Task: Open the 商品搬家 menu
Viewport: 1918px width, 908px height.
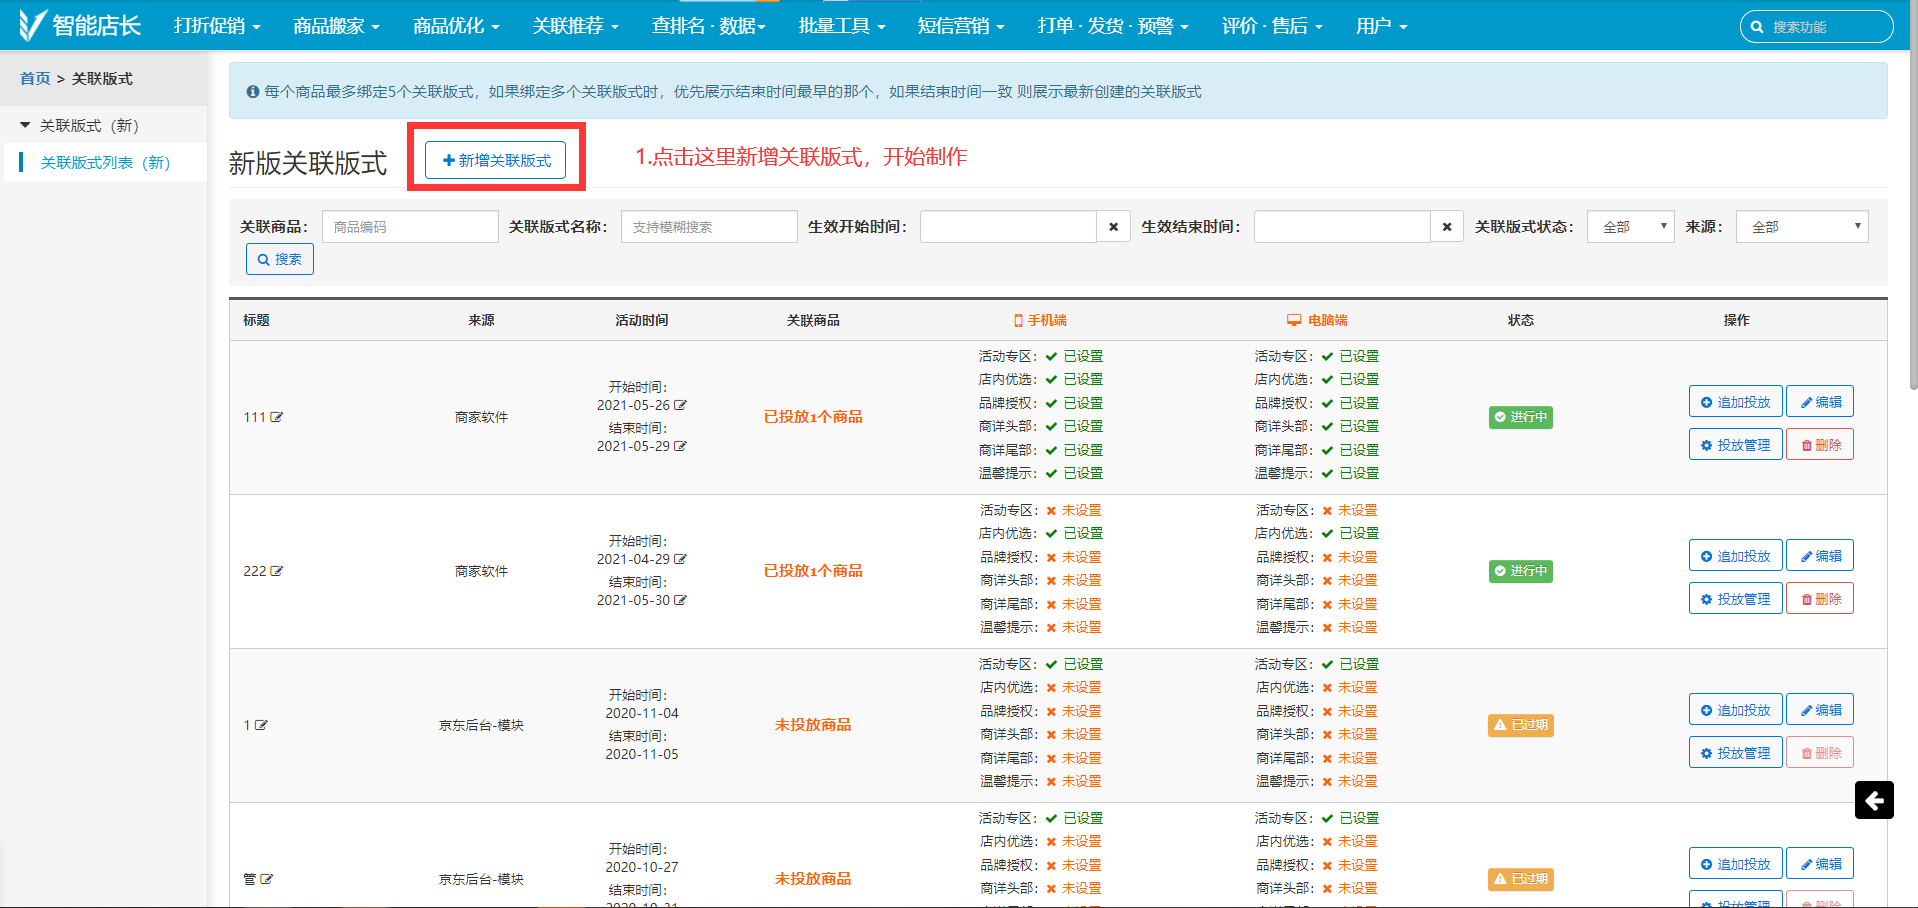Action: tap(336, 26)
